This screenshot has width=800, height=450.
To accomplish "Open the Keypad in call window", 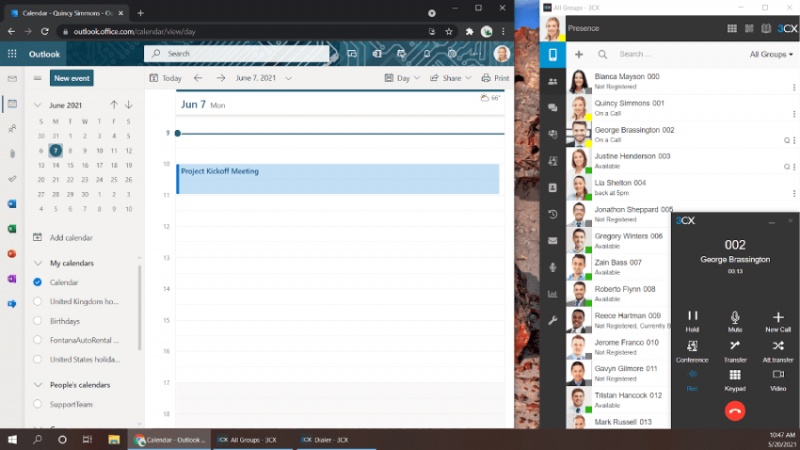I will pos(735,378).
